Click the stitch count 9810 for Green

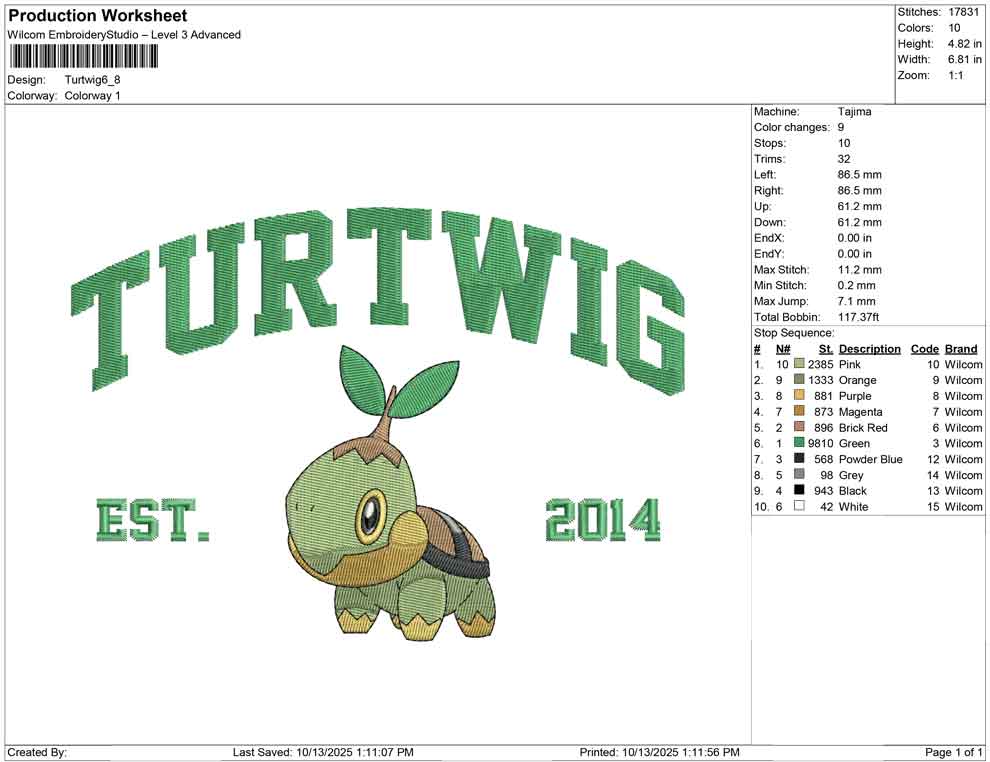820,443
